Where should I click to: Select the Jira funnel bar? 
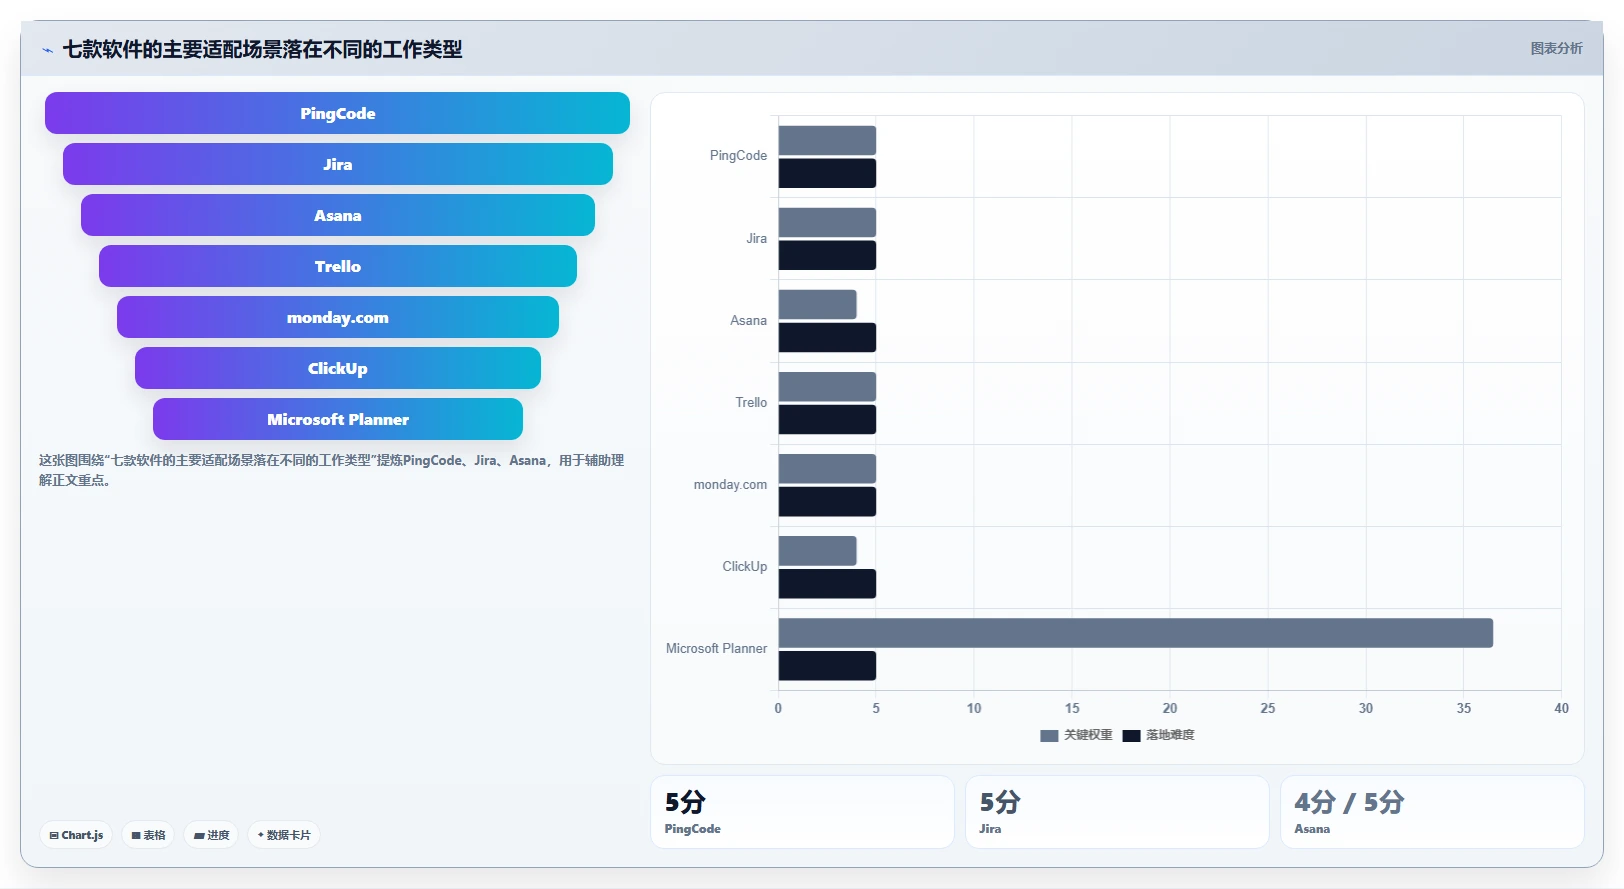point(337,164)
